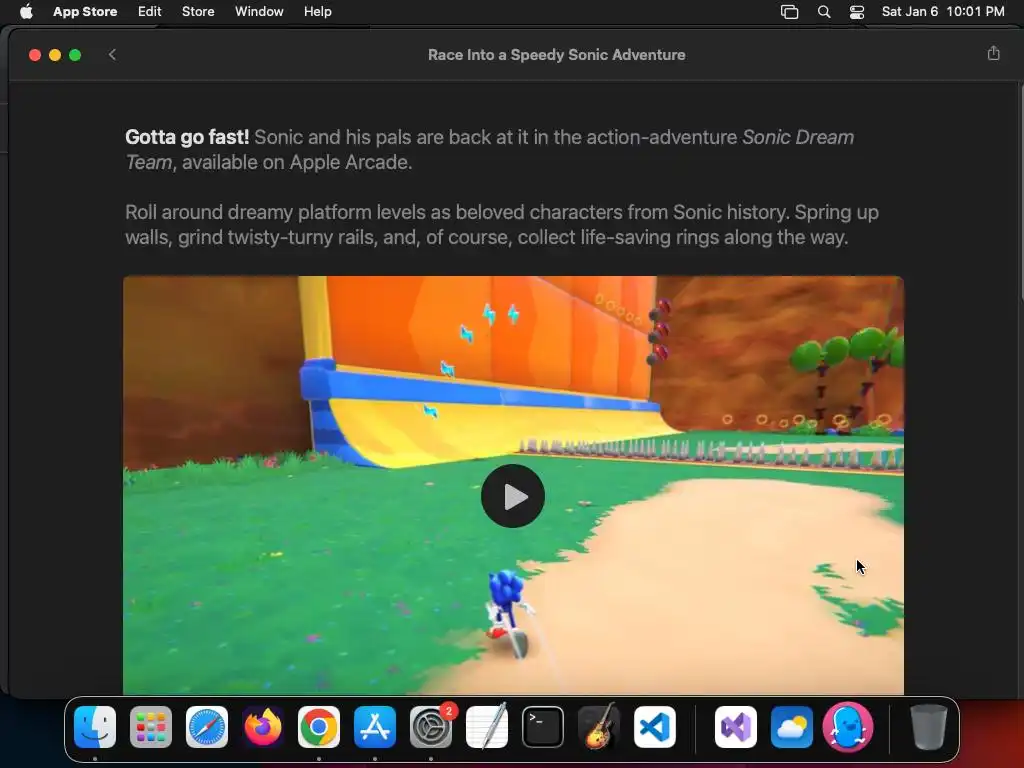Click the date and time clock
1024x768 pixels.
click(x=943, y=12)
